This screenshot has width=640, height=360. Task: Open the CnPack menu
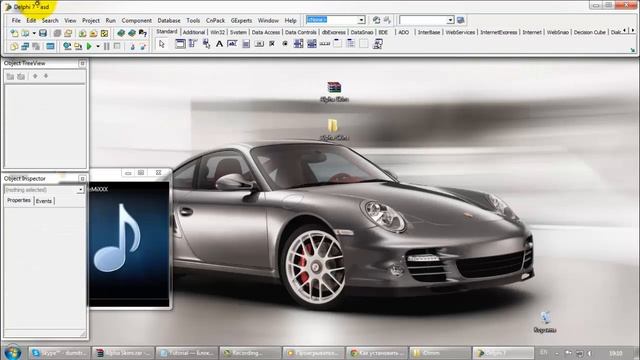click(215, 20)
